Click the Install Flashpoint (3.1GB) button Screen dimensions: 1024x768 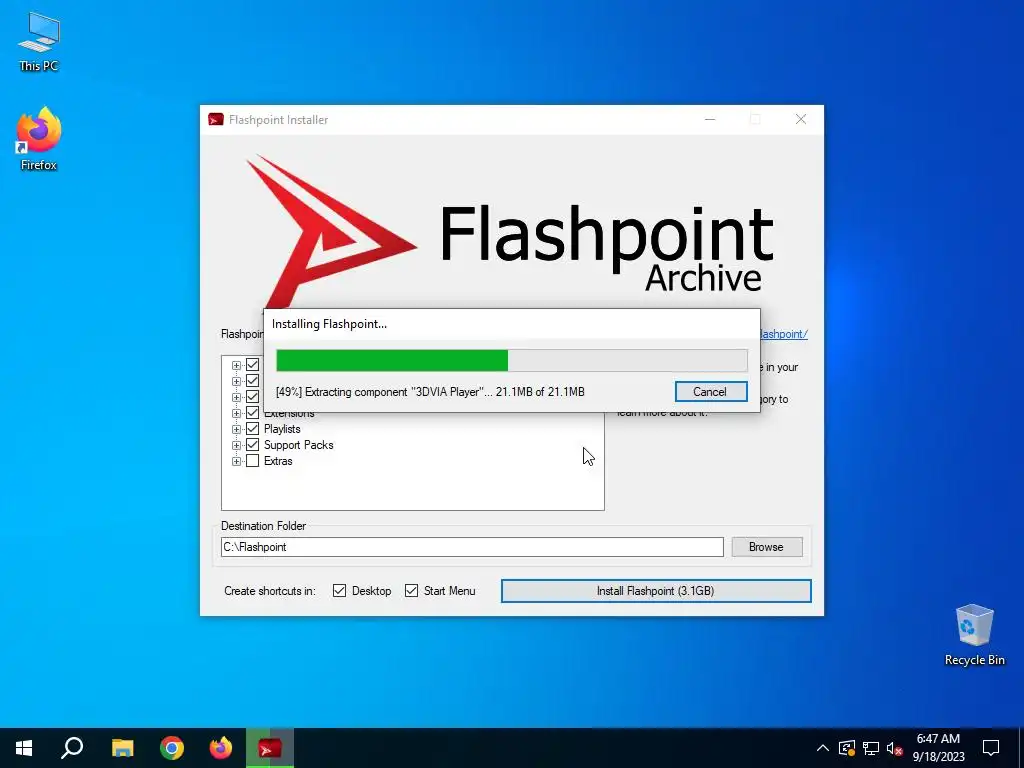point(656,591)
